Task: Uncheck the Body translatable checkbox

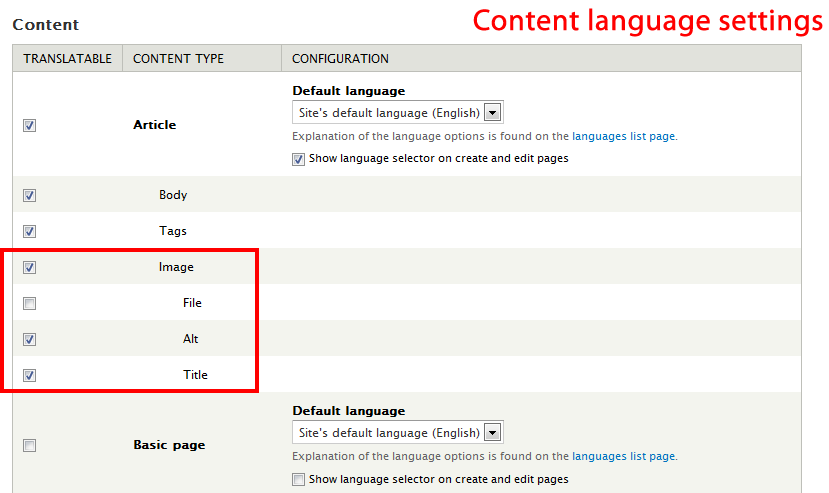Action: (x=30, y=196)
